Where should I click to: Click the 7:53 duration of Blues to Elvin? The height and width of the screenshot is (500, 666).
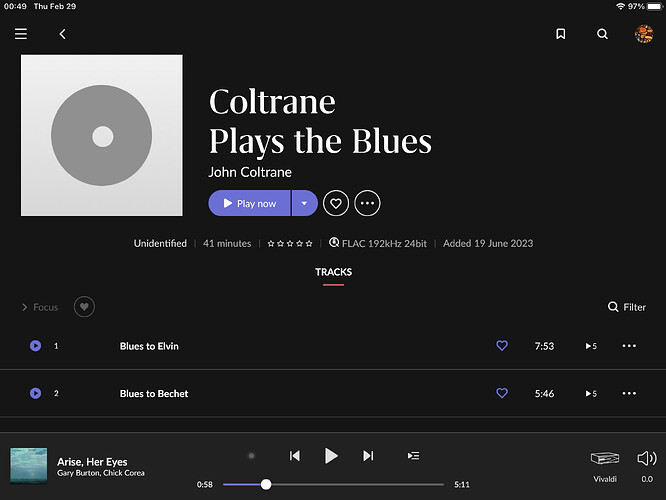[x=544, y=346]
